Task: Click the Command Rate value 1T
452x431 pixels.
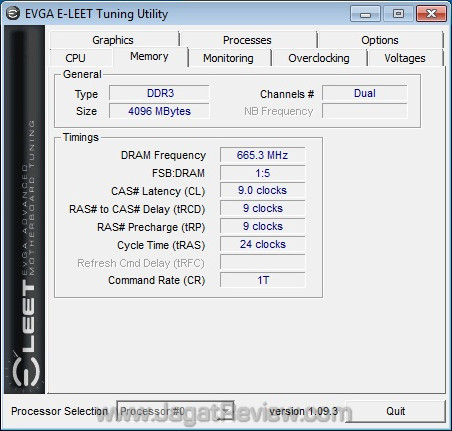Action: [x=263, y=280]
